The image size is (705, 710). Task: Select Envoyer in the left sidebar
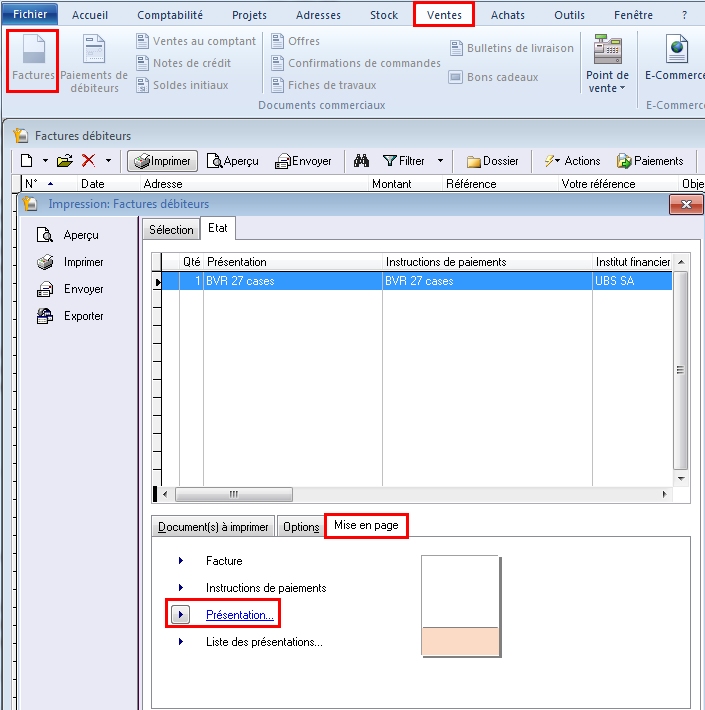pyautogui.click(x=83, y=289)
